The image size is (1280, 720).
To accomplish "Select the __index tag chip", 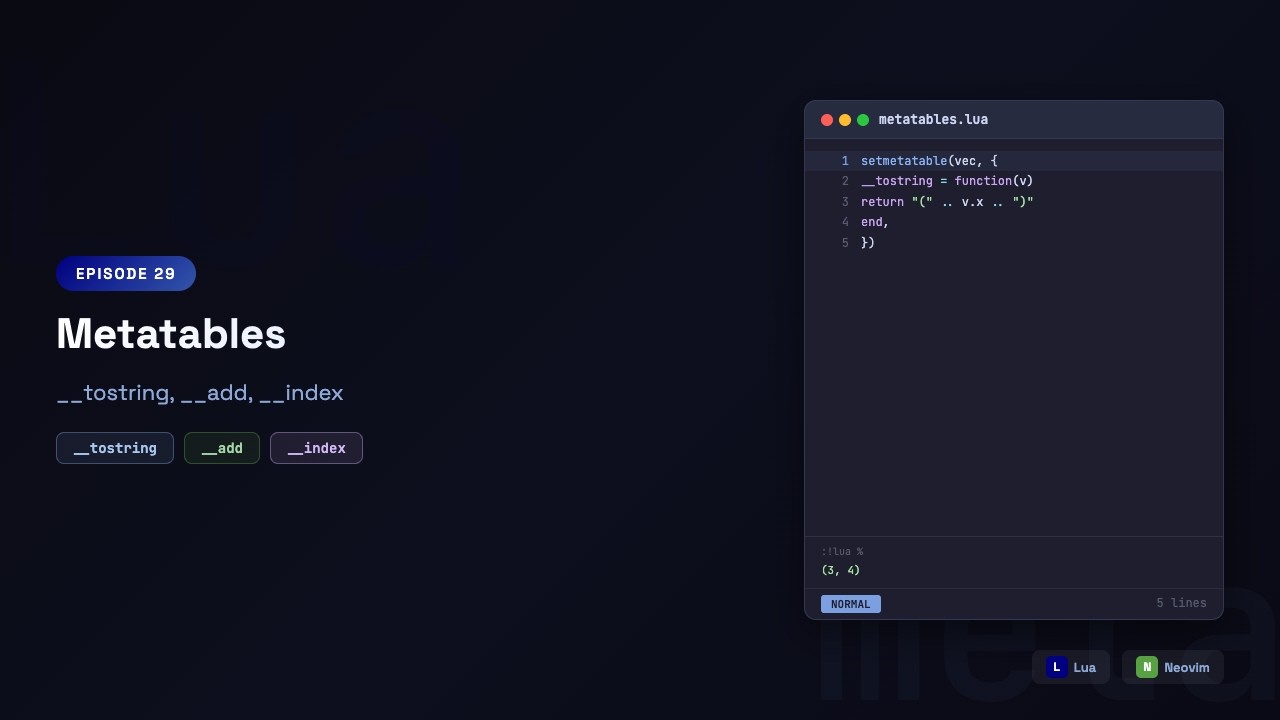I will (316, 448).
